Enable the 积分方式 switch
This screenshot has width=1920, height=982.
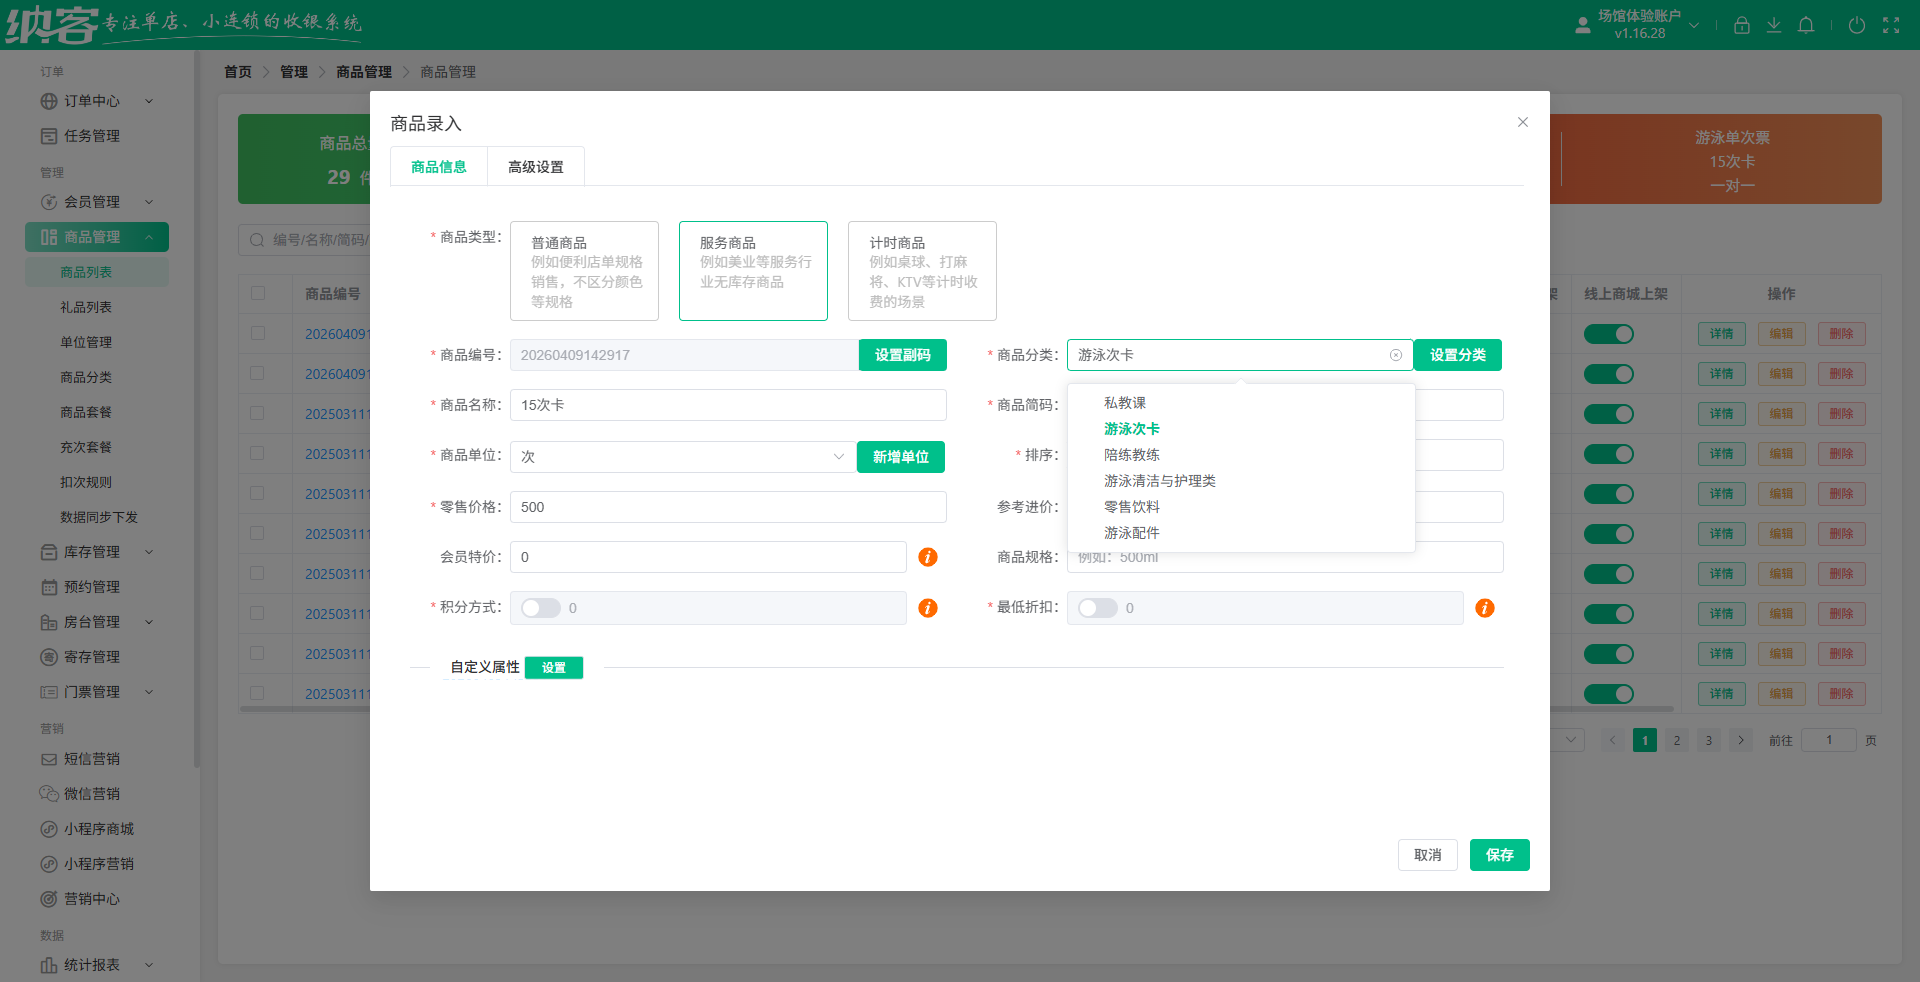[x=540, y=608]
